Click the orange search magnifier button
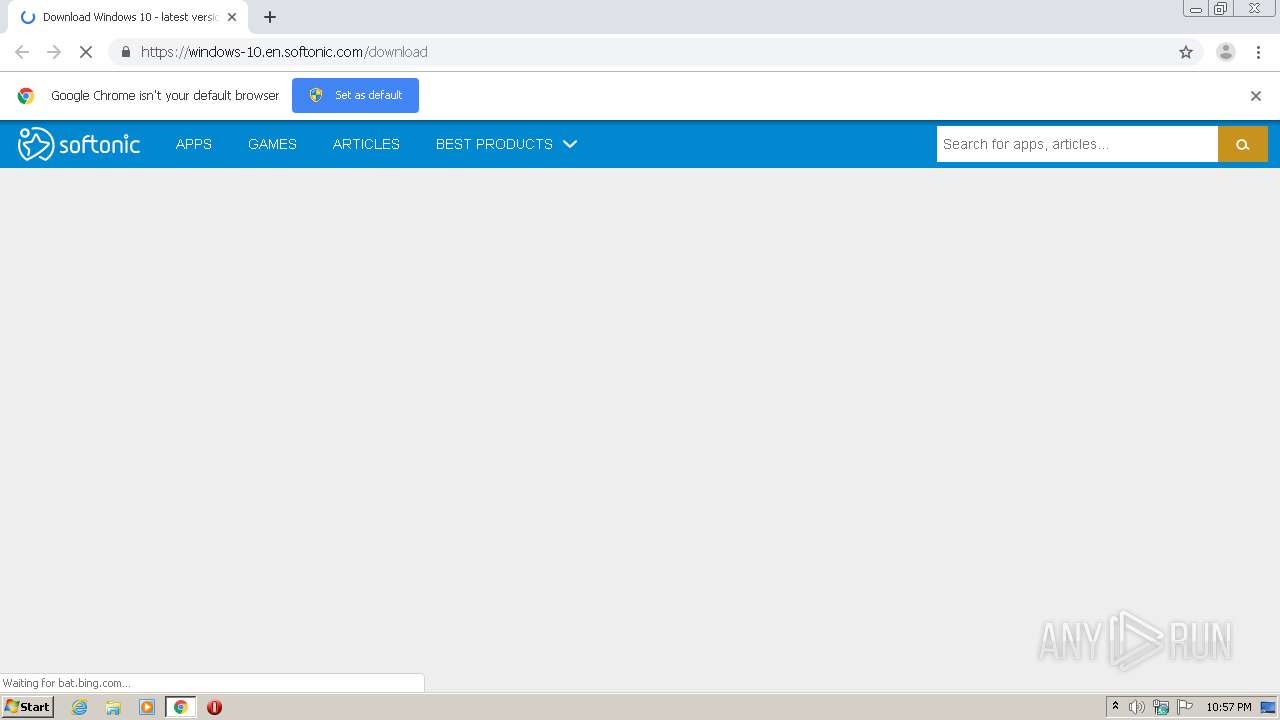This screenshot has height=720, width=1280. [x=1243, y=144]
